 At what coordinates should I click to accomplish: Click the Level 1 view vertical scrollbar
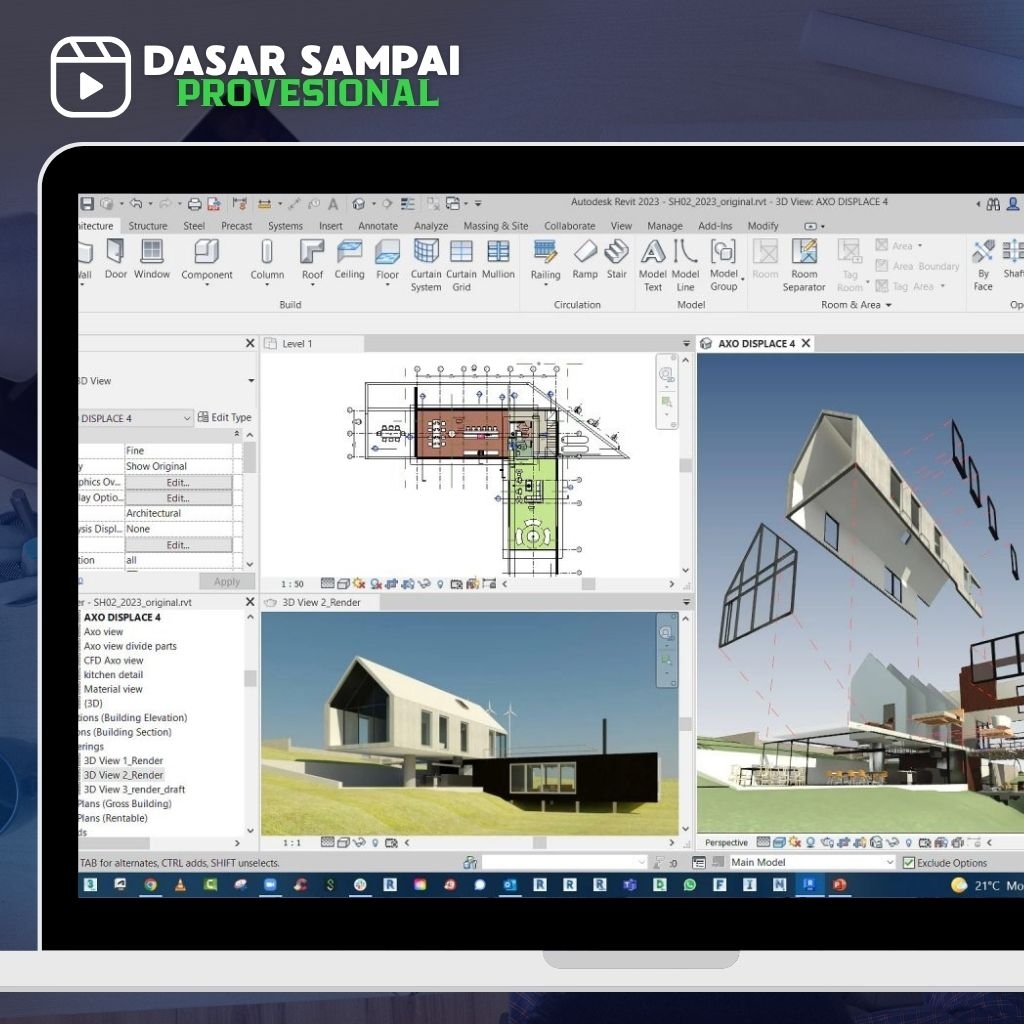pos(686,465)
